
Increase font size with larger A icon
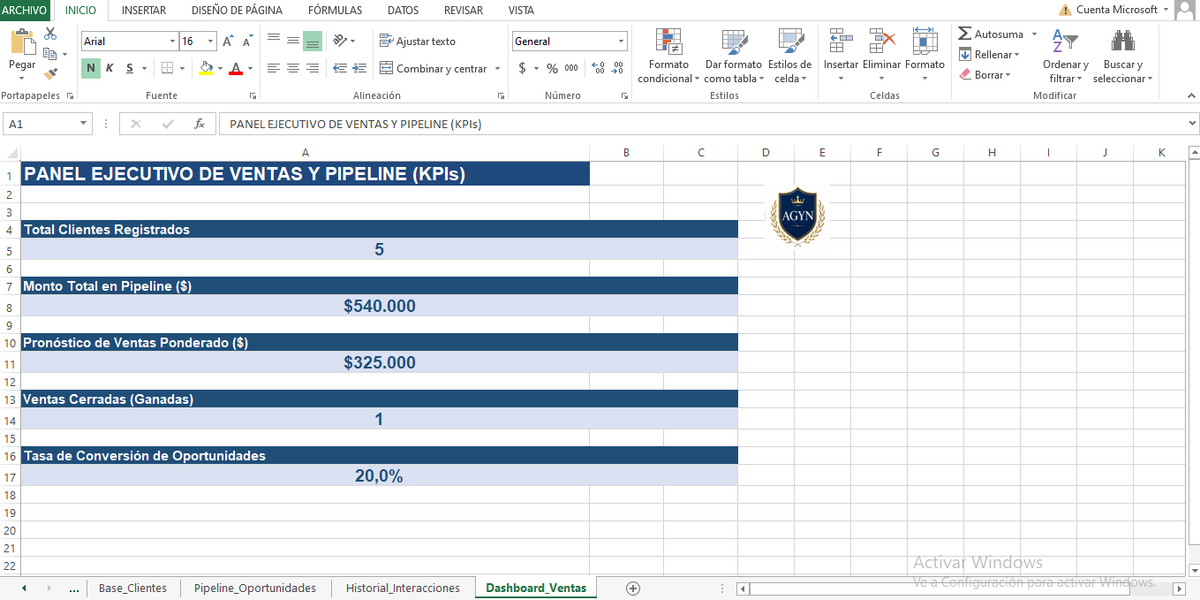tap(228, 41)
